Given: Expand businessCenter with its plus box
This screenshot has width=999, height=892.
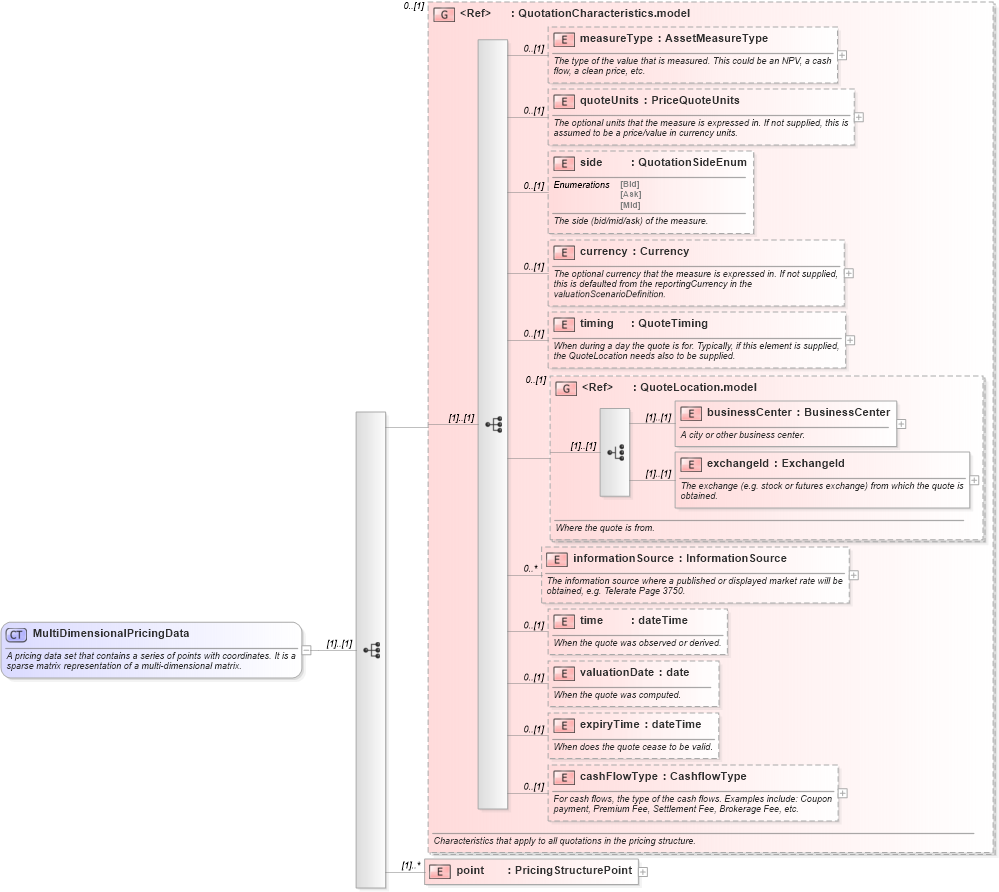Looking at the screenshot, I should (901, 423).
